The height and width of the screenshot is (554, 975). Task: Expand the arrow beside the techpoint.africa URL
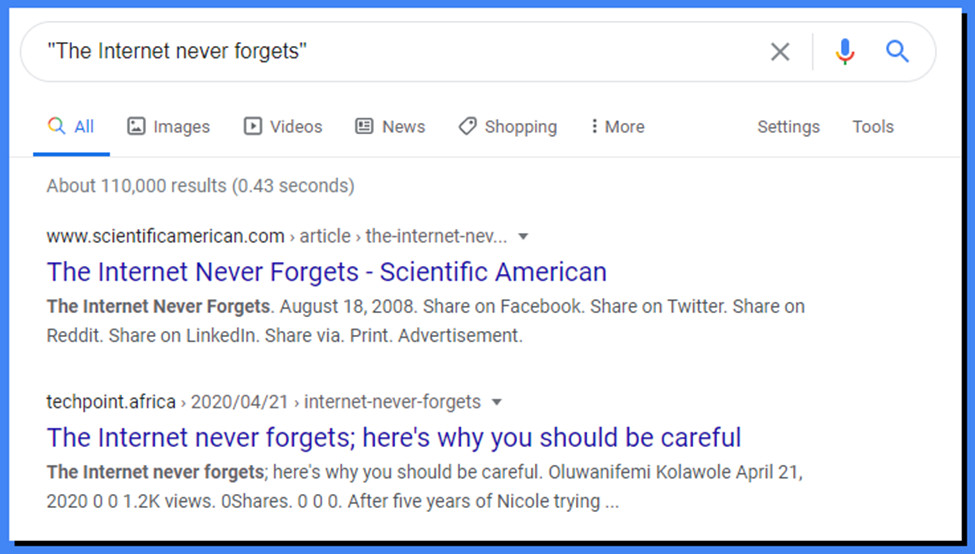[x=497, y=402]
